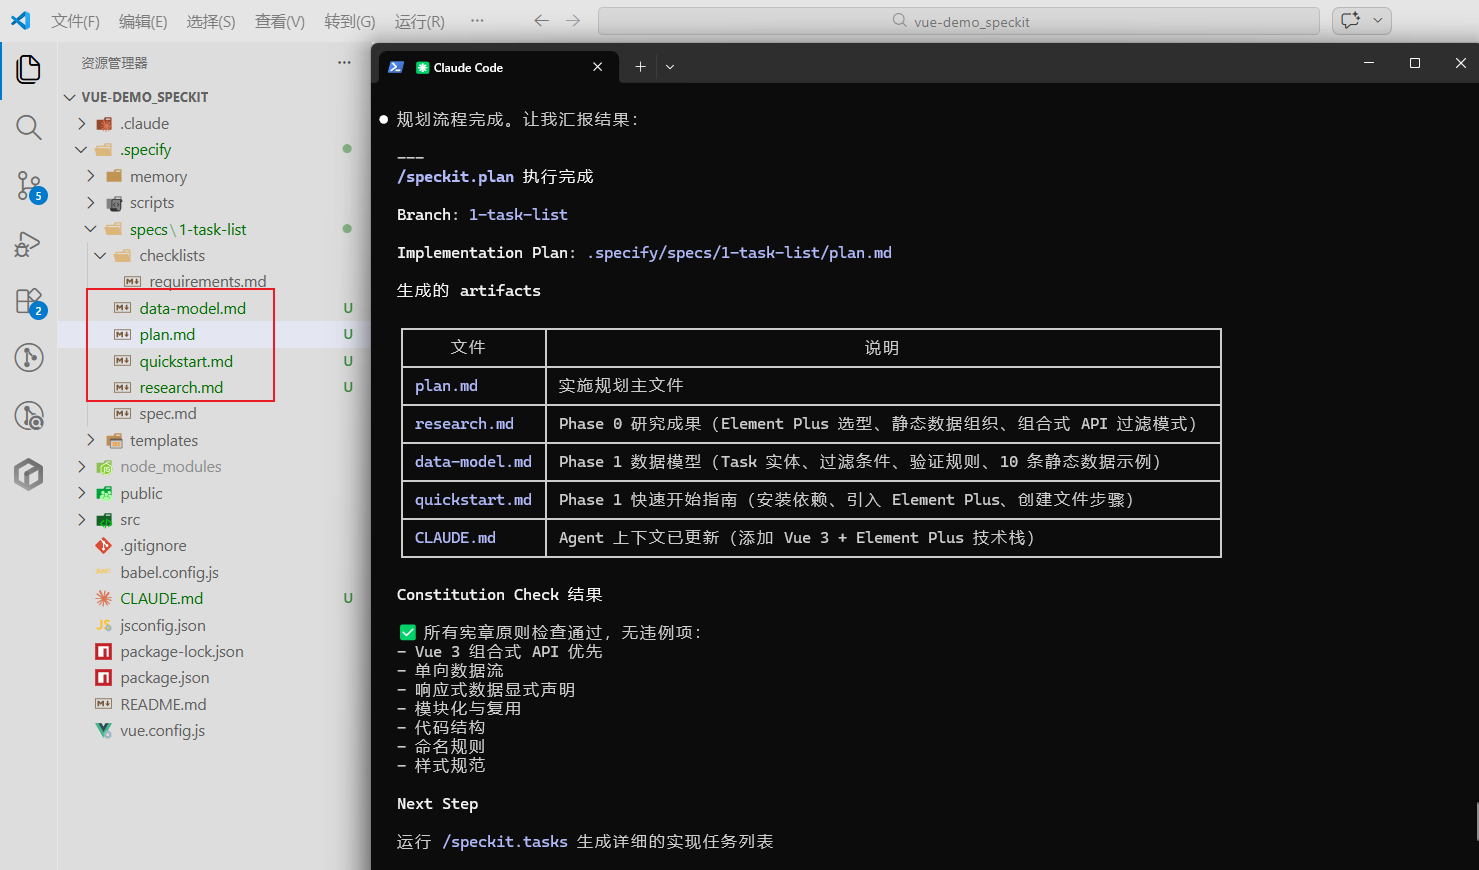This screenshot has height=870, width=1479.
Task: Click CLAUDE.md in the artifacts table
Action: click(455, 538)
